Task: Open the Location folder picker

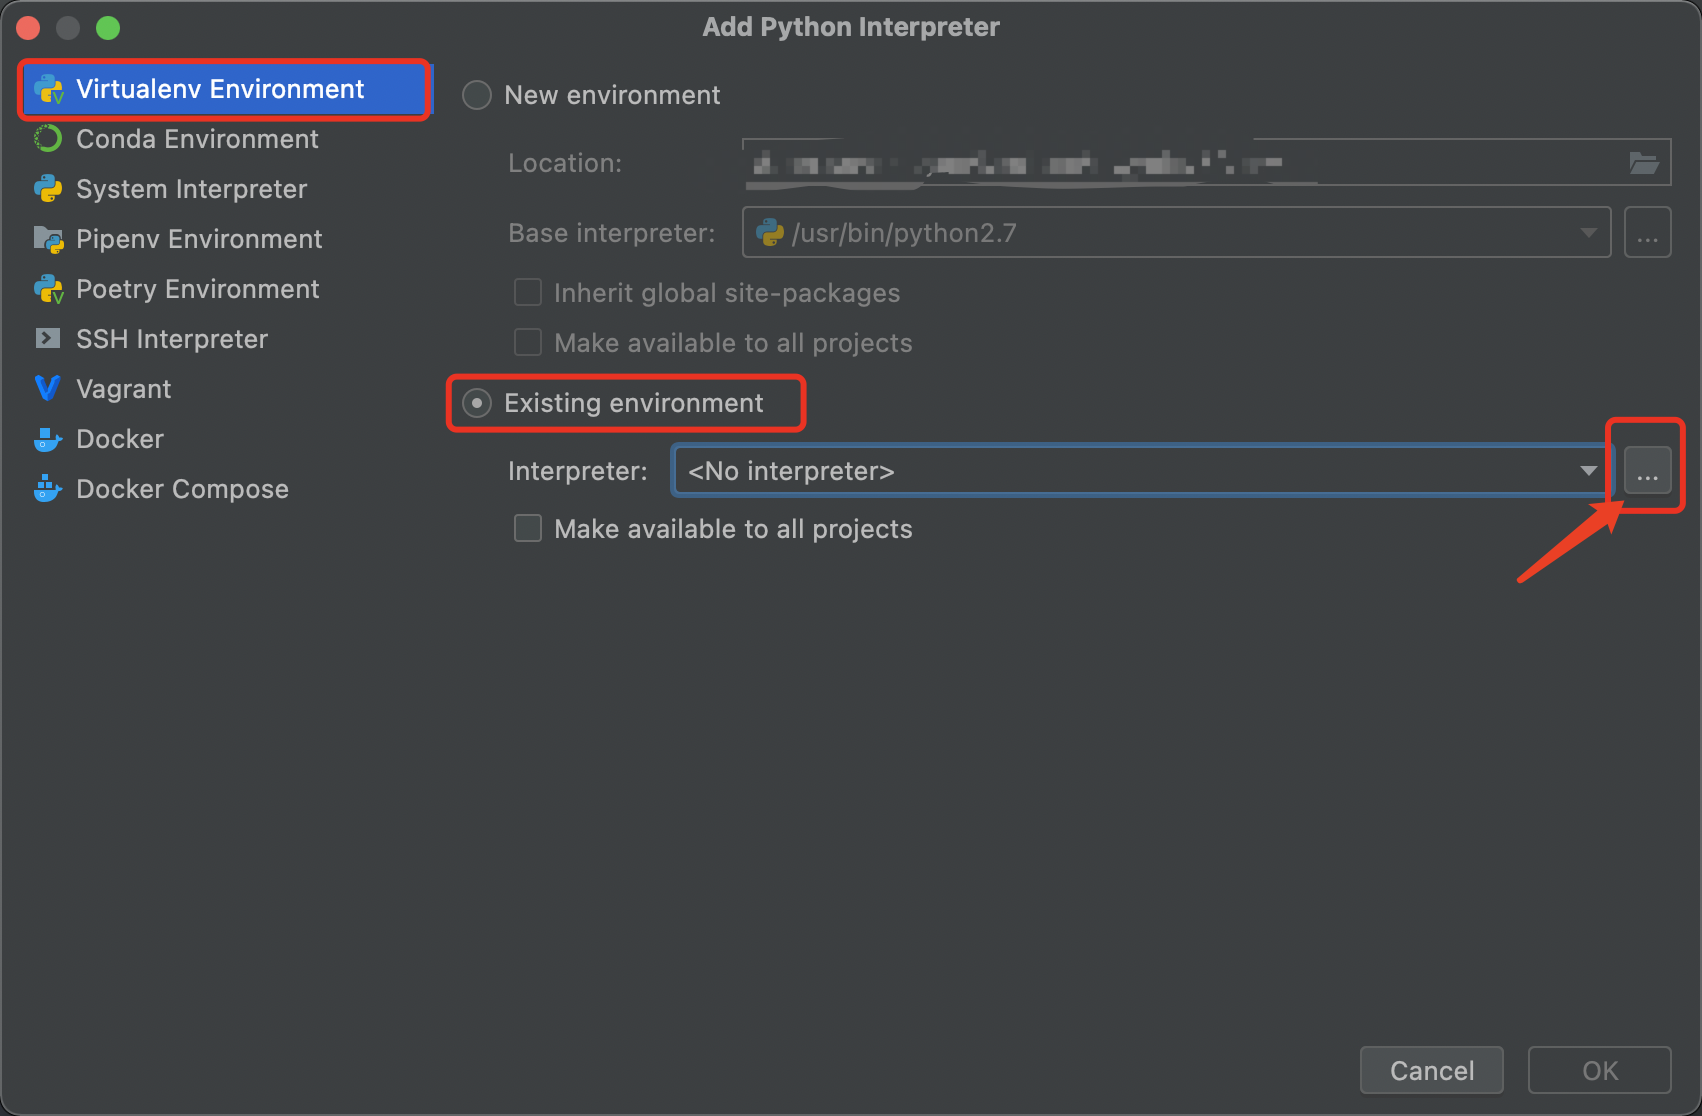Action: click(x=1645, y=162)
